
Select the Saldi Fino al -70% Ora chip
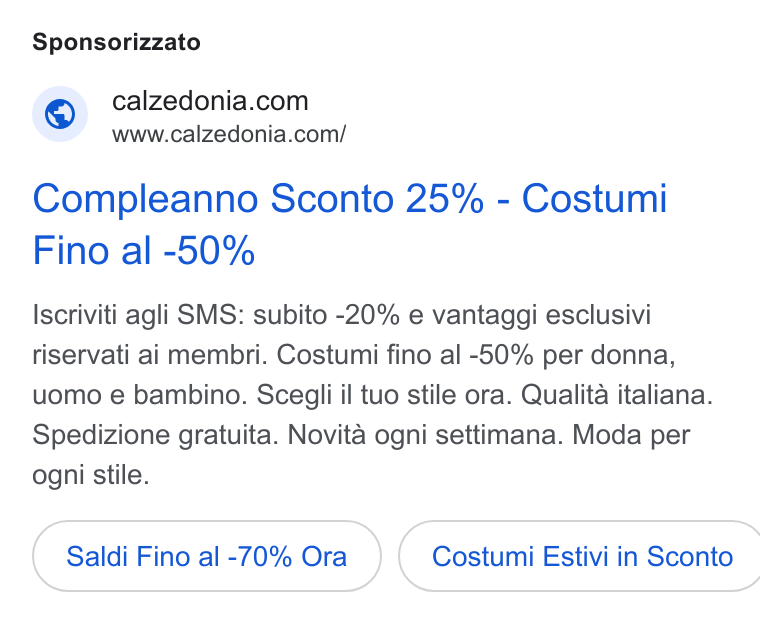pyautogui.click(x=207, y=556)
